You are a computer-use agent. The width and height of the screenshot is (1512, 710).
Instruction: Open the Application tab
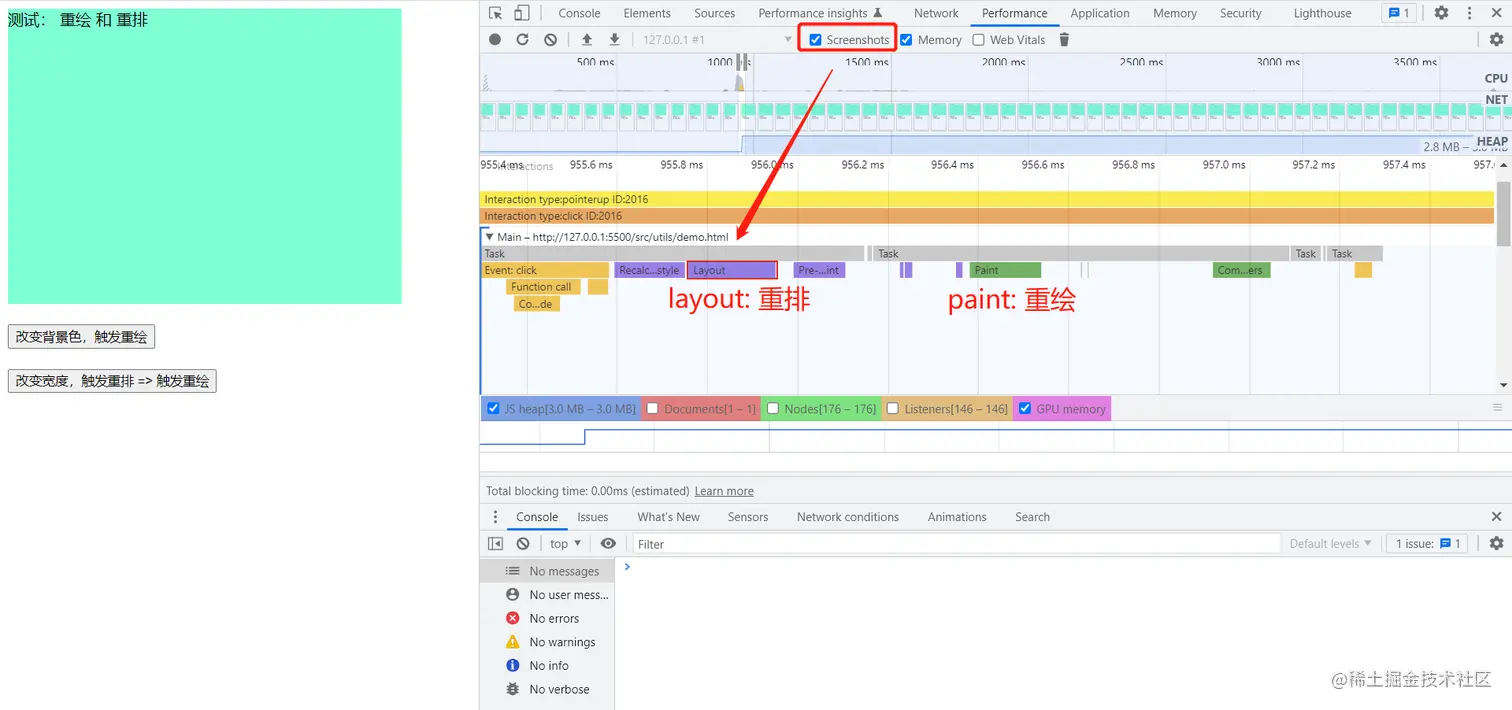[1100, 13]
